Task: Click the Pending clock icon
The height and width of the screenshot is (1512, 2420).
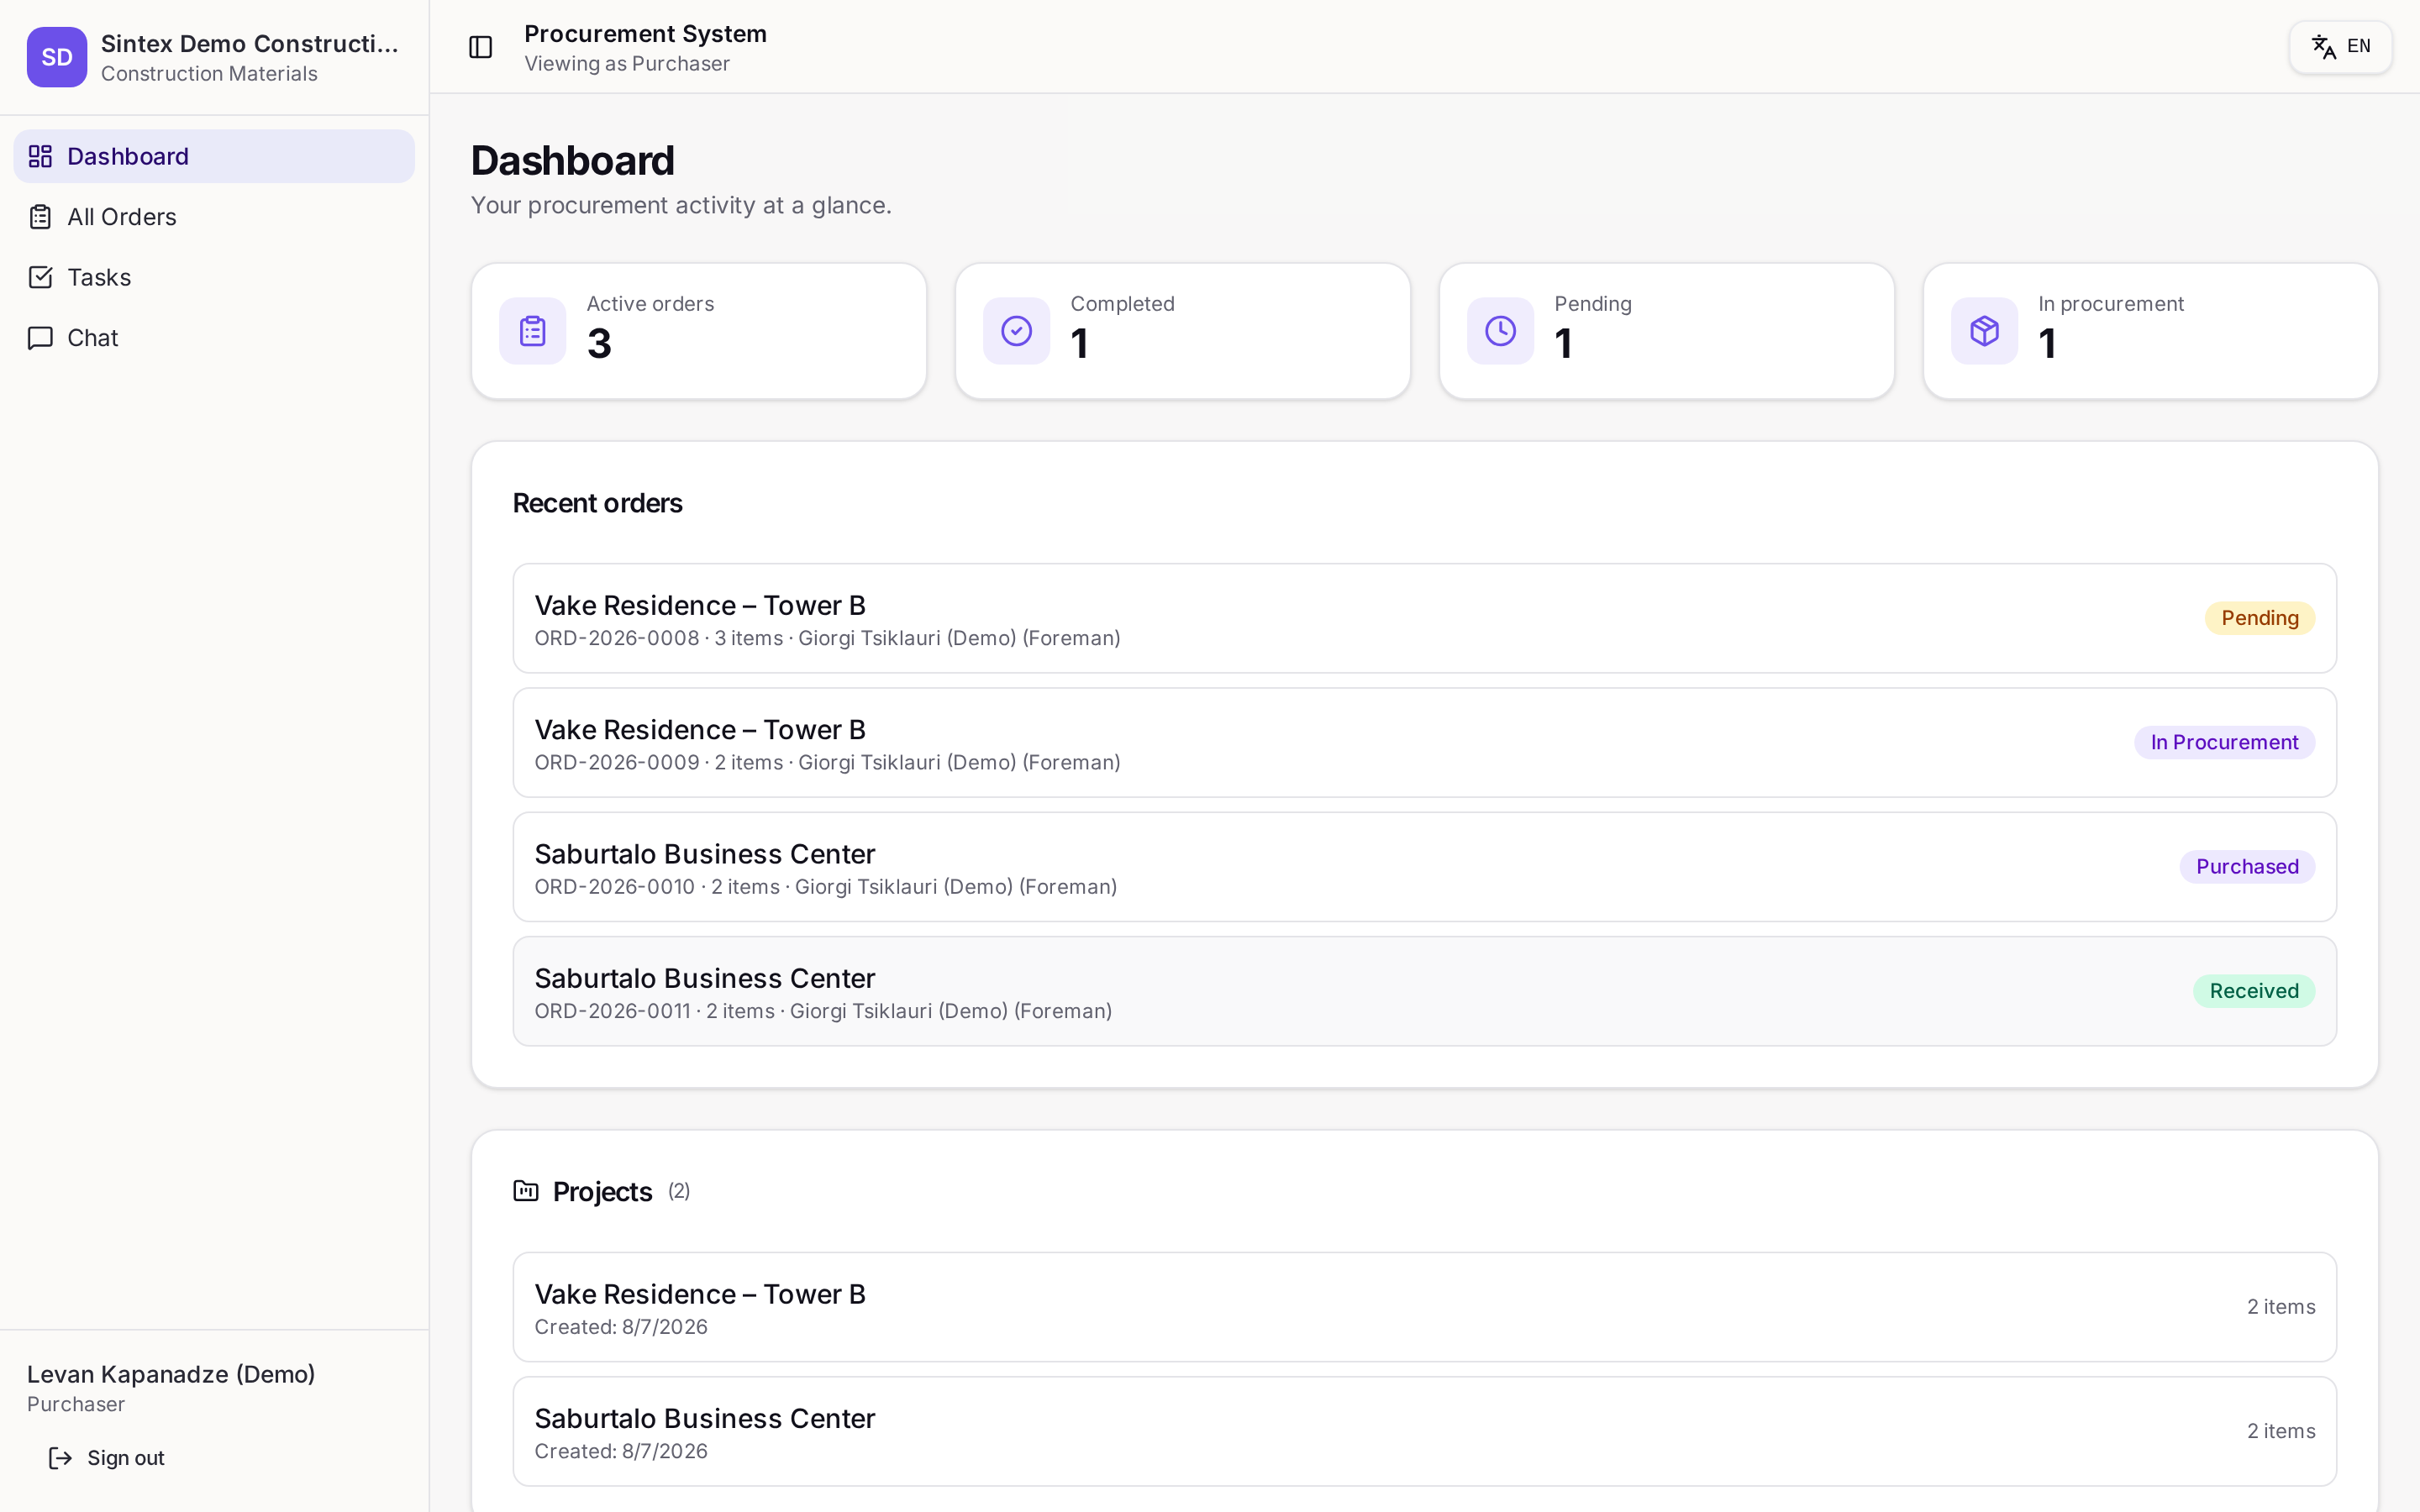Action: tap(1501, 331)
